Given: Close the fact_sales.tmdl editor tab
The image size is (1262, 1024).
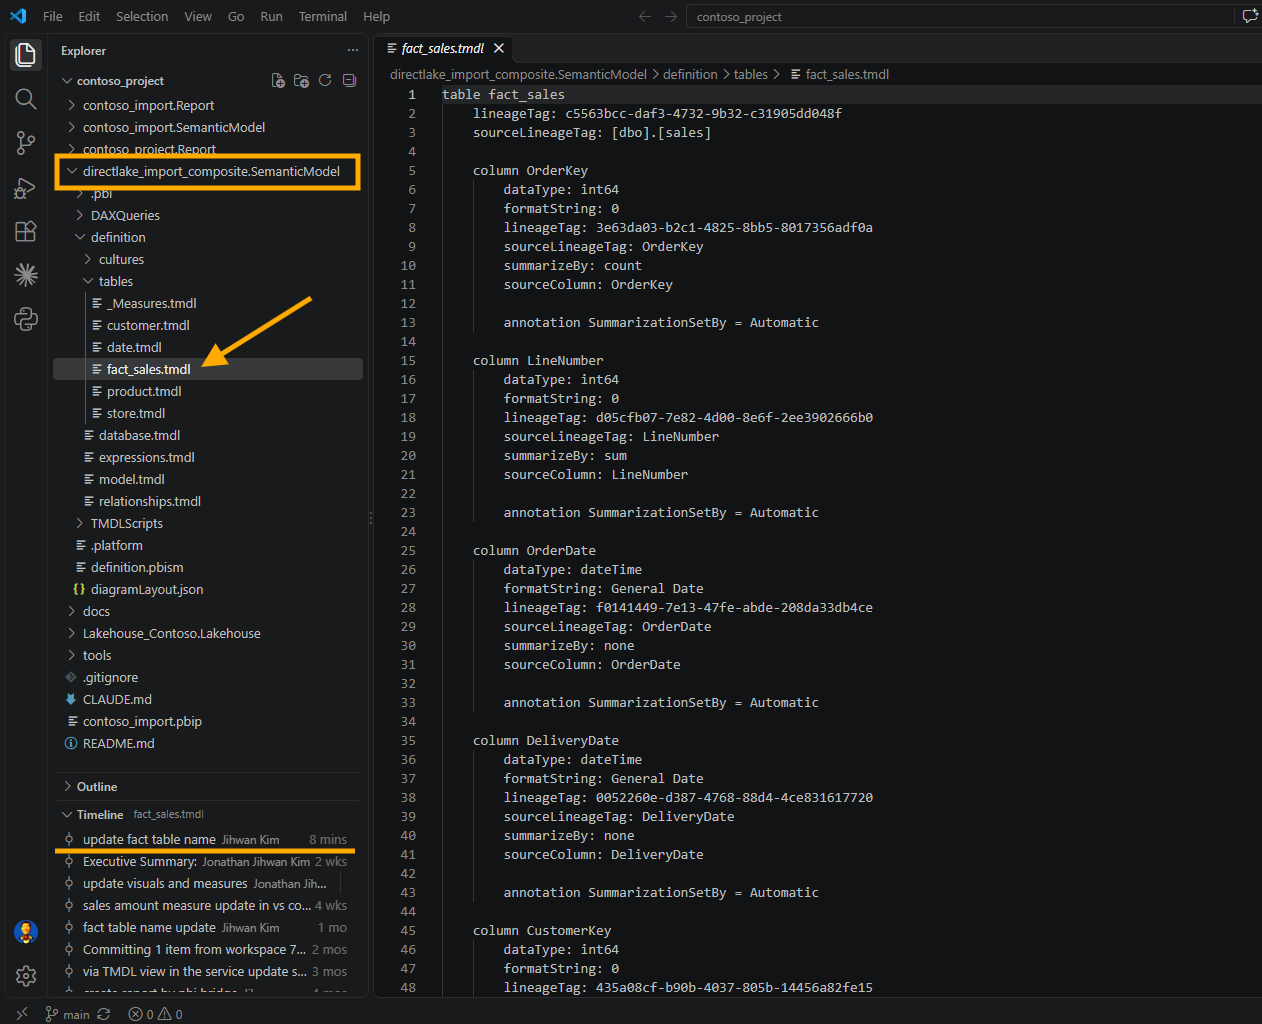Looking at the screenshot, I should pos(499,48).
